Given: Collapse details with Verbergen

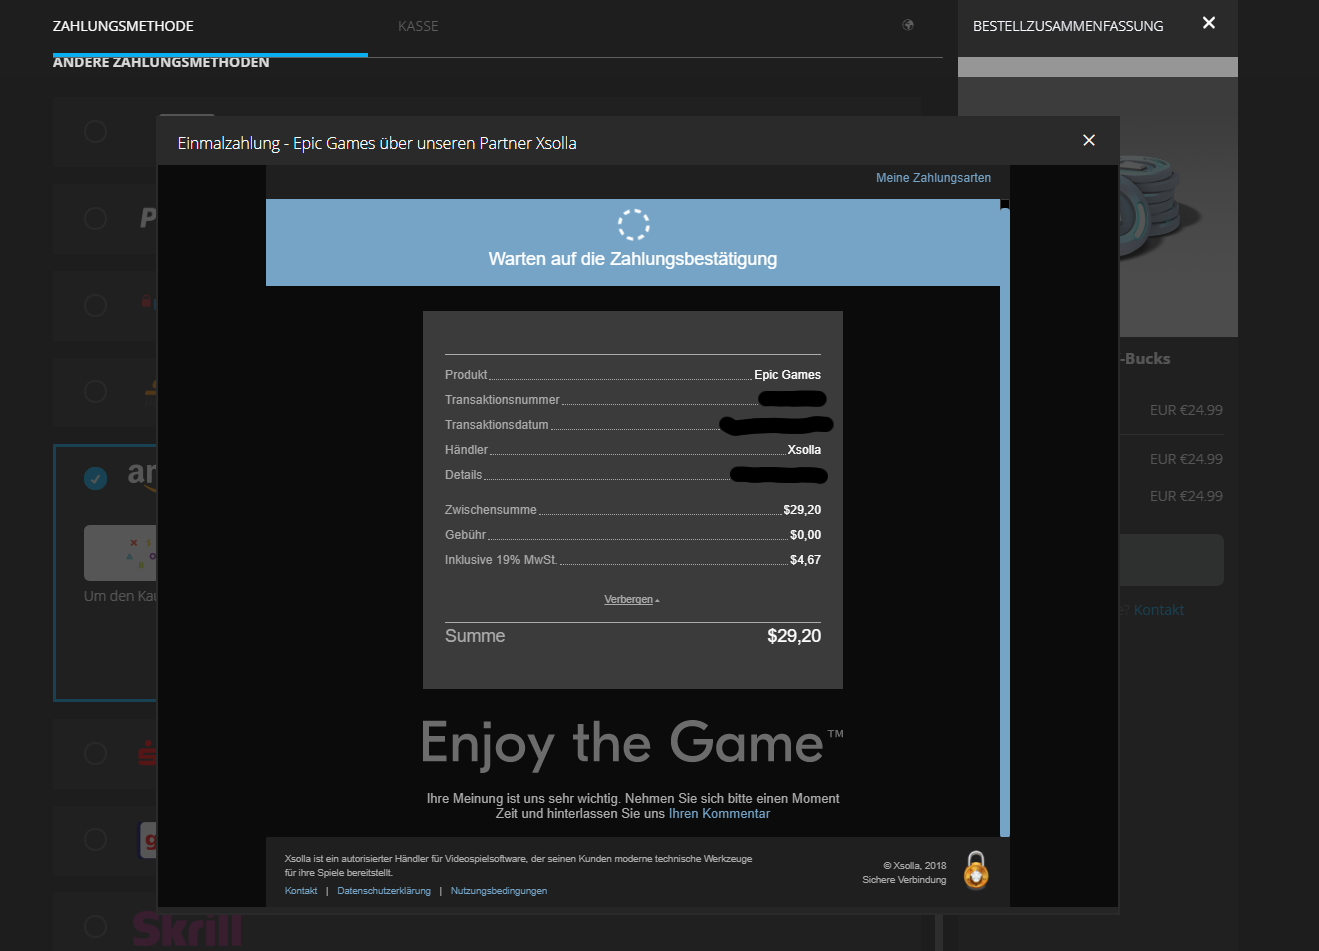Looking at the screenshot, I should pyautogui.click(x=631, y=599).
